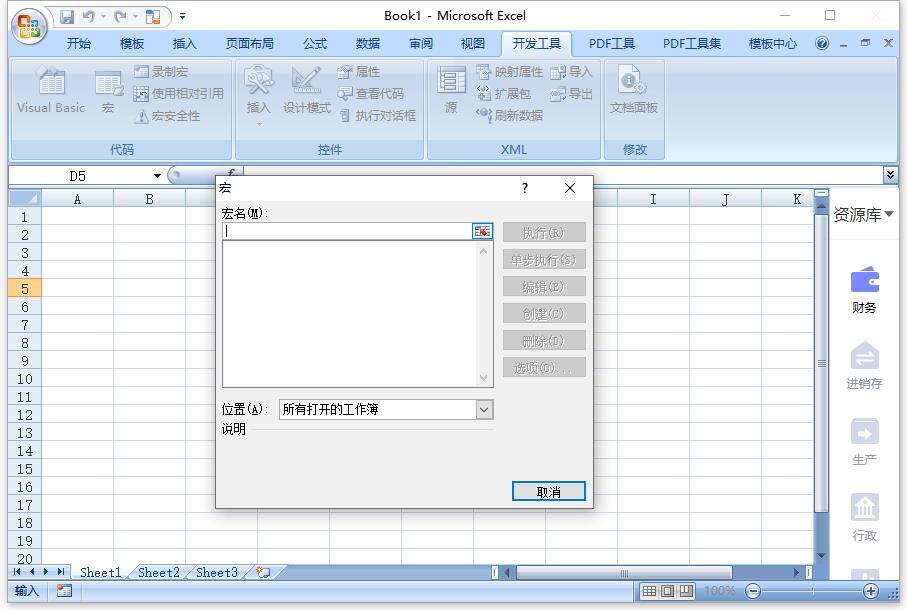Click the 宏名 macro name input field
Viewport: 907px width, 610px height.
click(x=348, y=232)
